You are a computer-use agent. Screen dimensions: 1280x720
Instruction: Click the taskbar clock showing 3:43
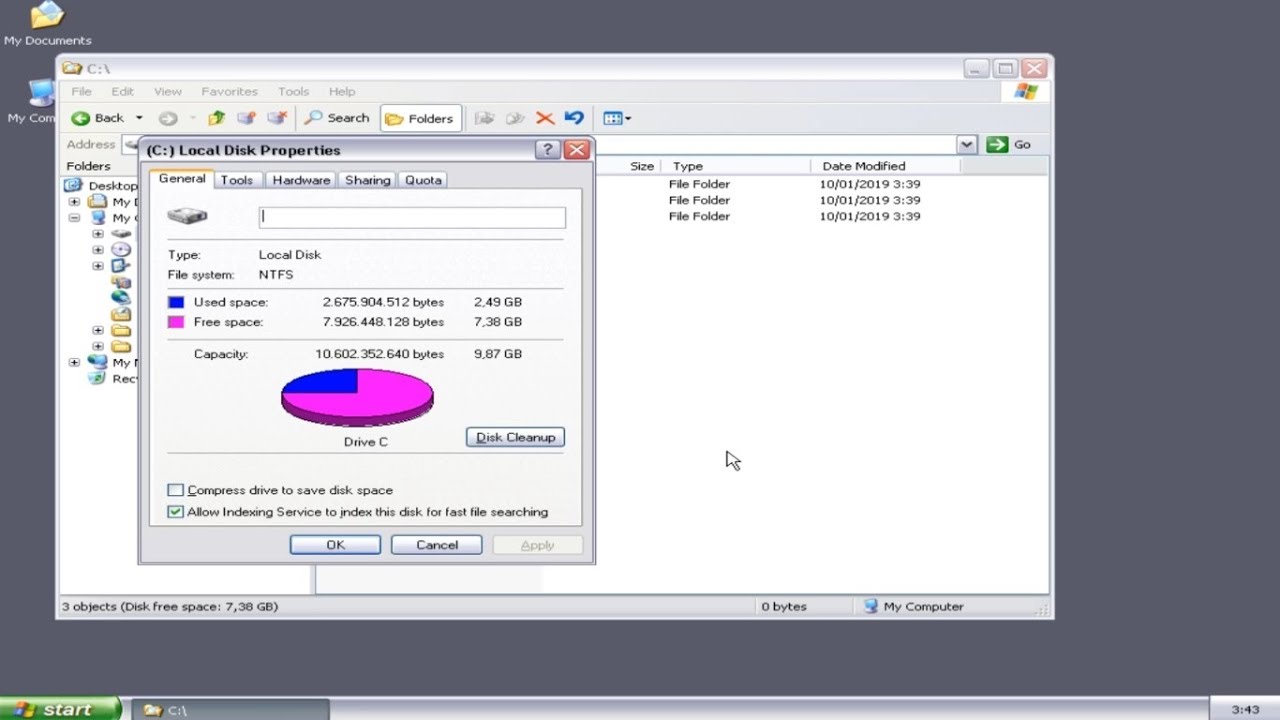click(1245, 710)
